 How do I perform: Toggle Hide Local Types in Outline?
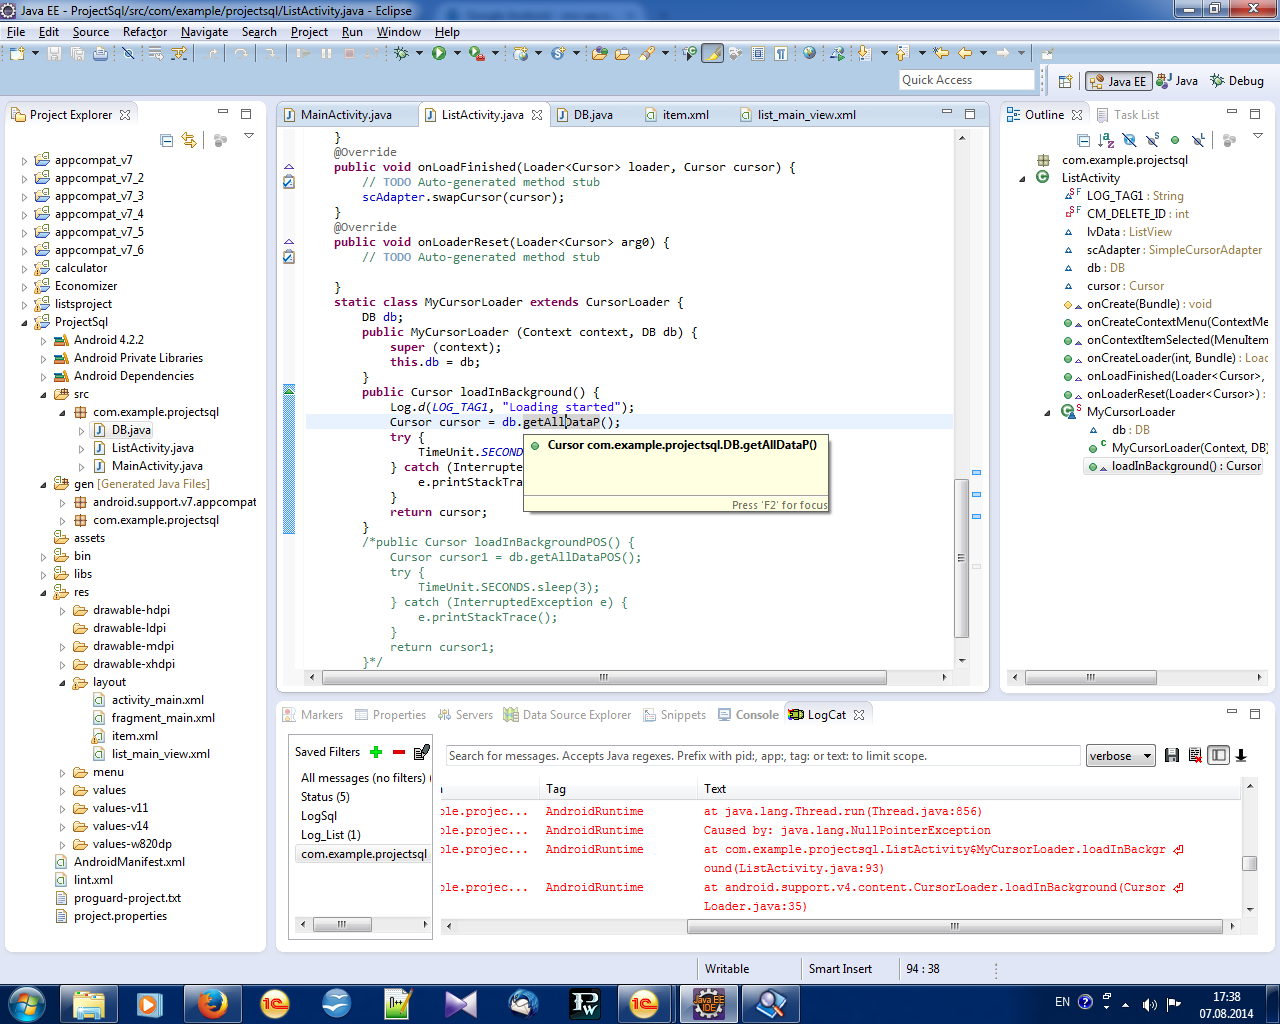point(1198,140)
